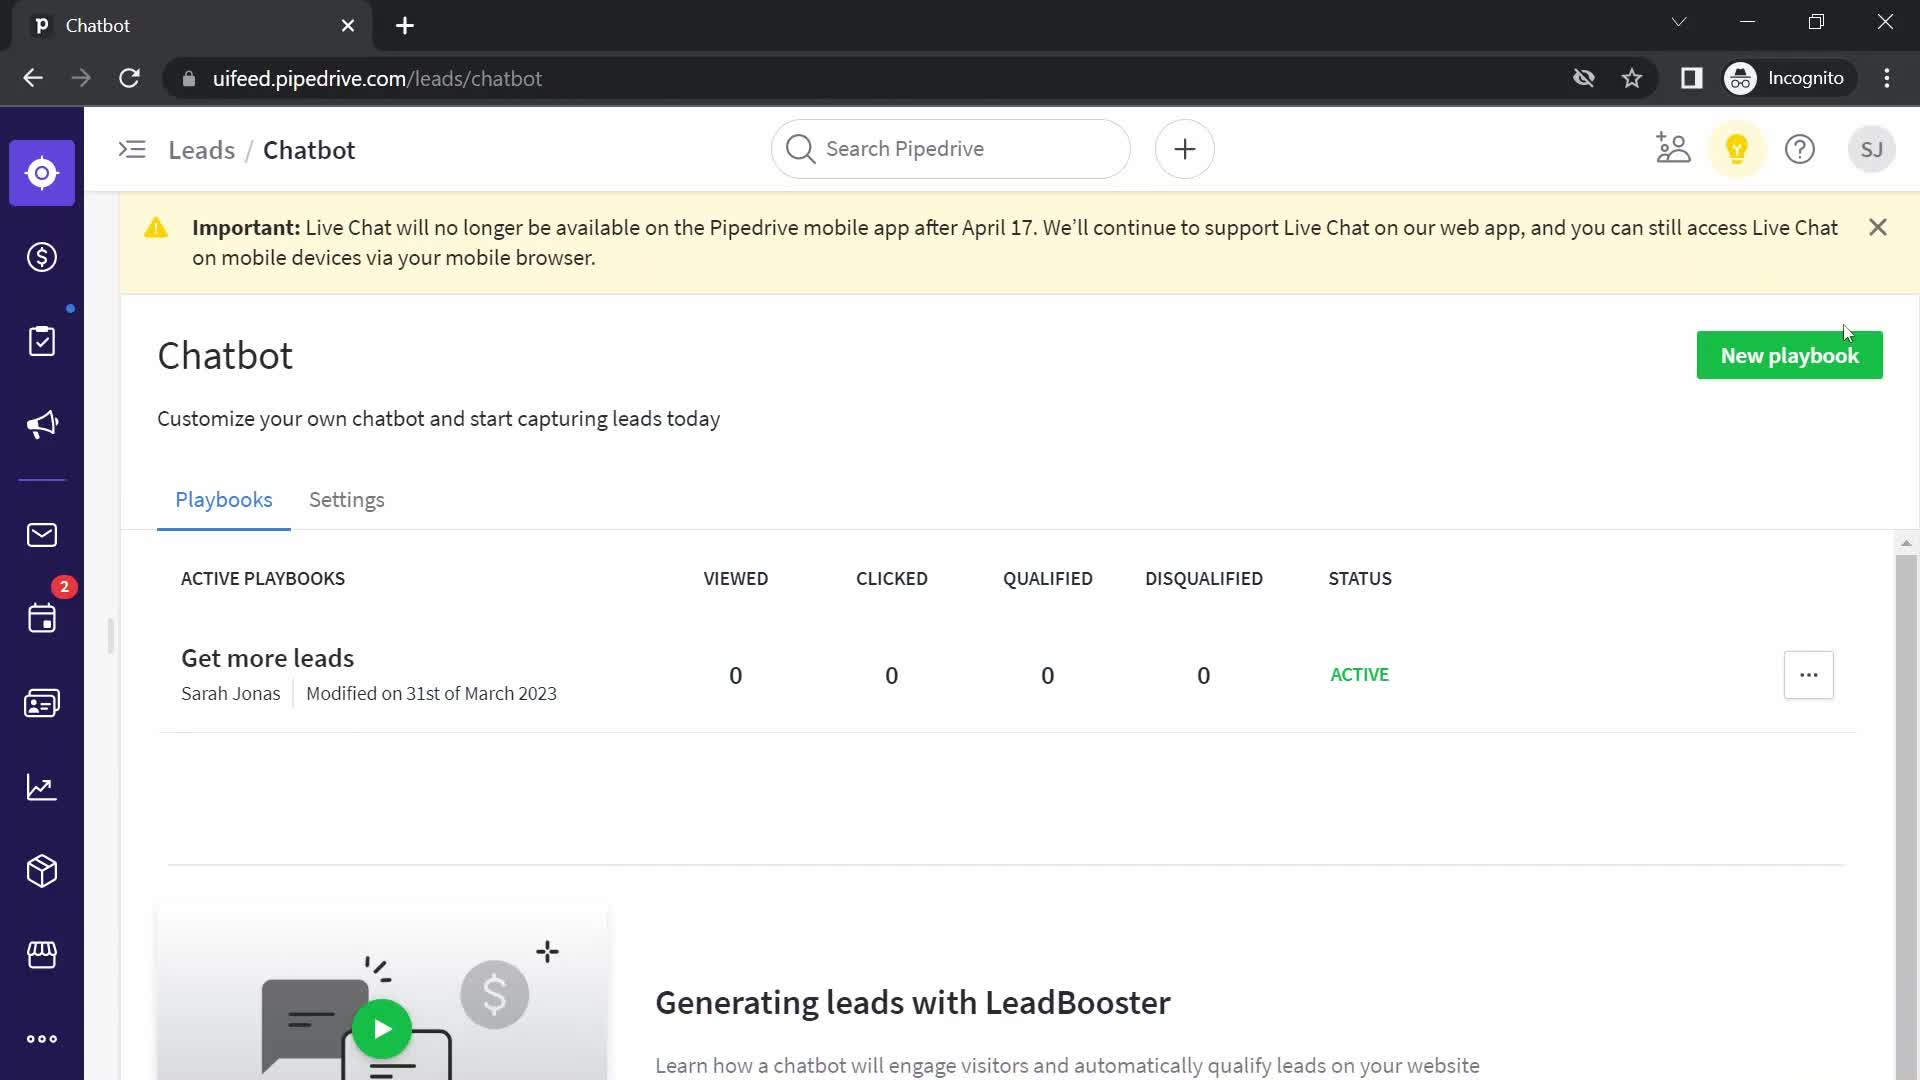The width and height of the screenshot is (1920, 1080).
Task: Close the Chatbot browser tab
Action: point(348,25)
